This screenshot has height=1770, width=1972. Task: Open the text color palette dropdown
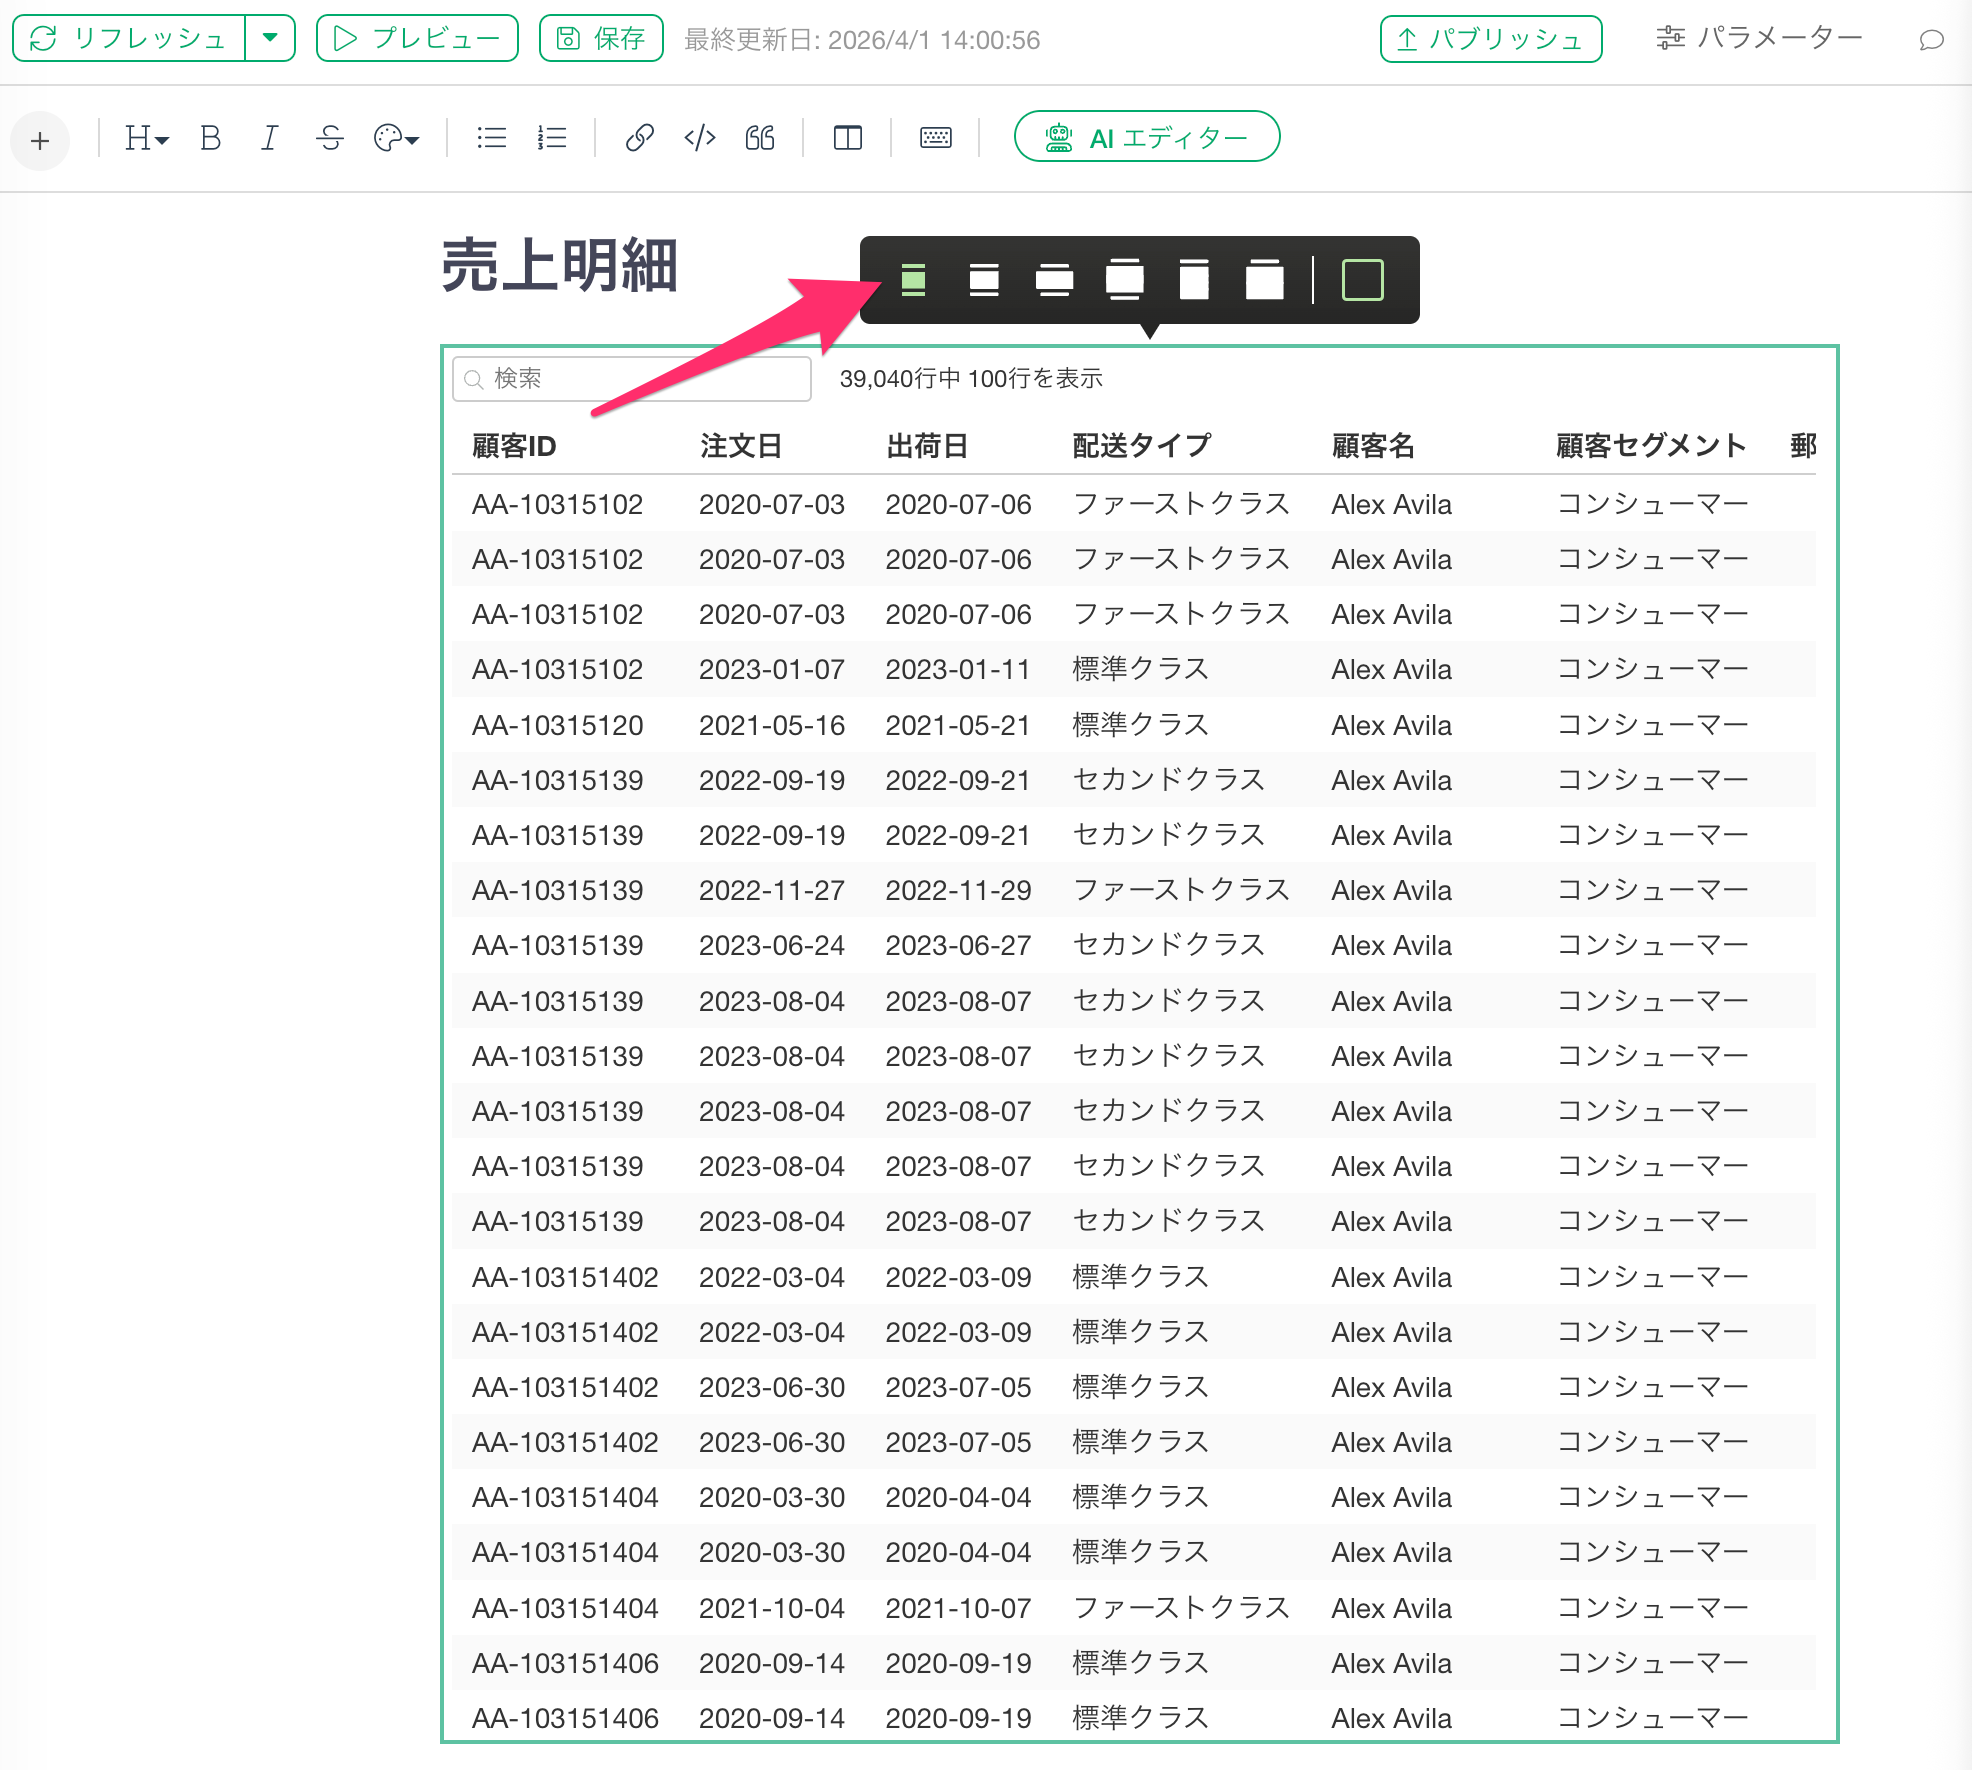pyautogui.click(x=396, y=138)
